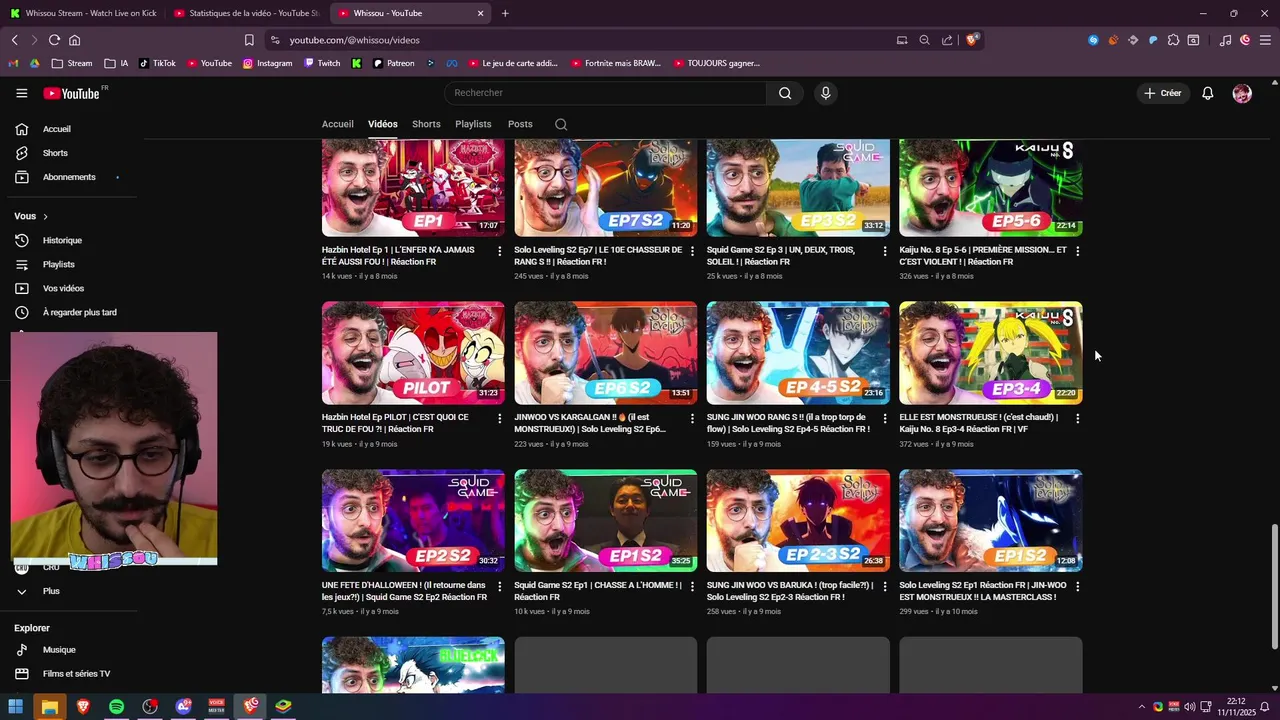Click the address bar URL

(x=354, y=40)
